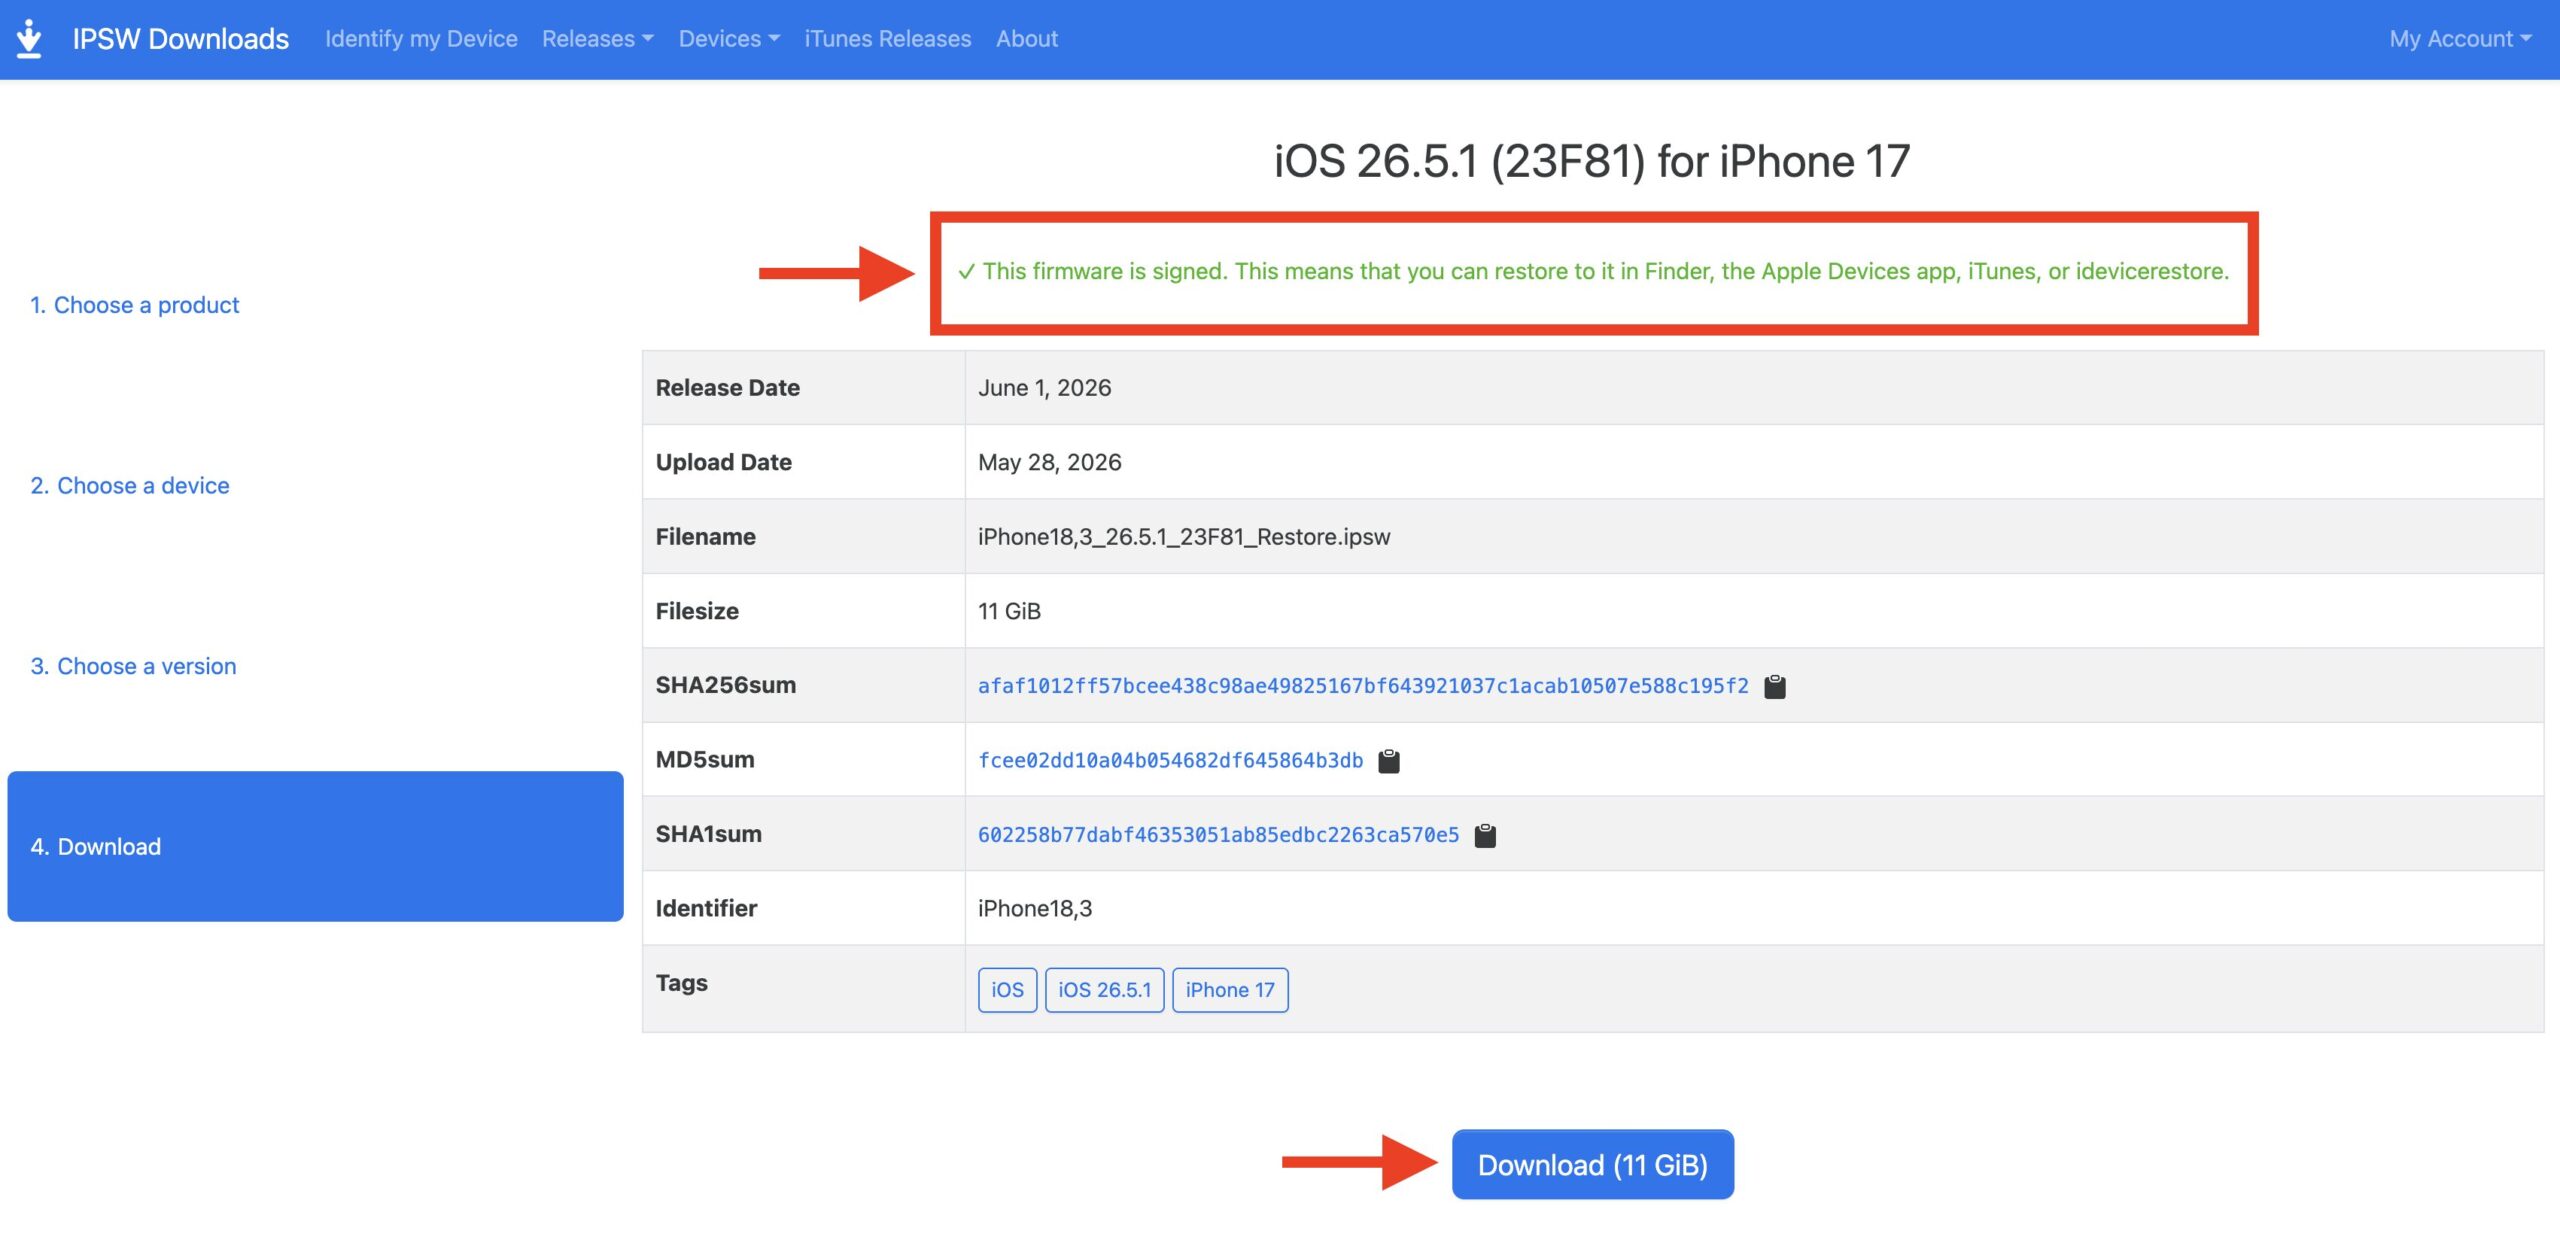Viewport: 2560px width, 1243px height.
Task: Click the Filesize value 11 GiB
Action: coord(1009,611)
